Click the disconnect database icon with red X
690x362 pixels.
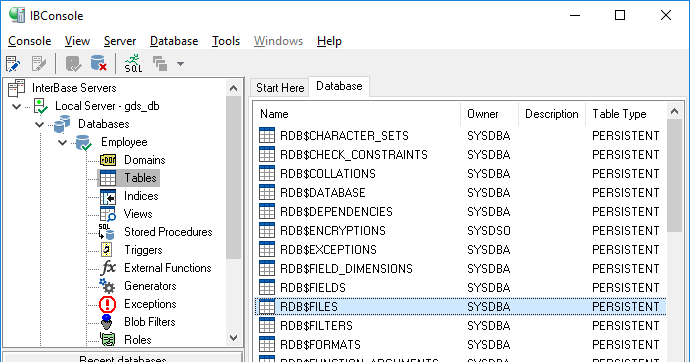[99, 63]
